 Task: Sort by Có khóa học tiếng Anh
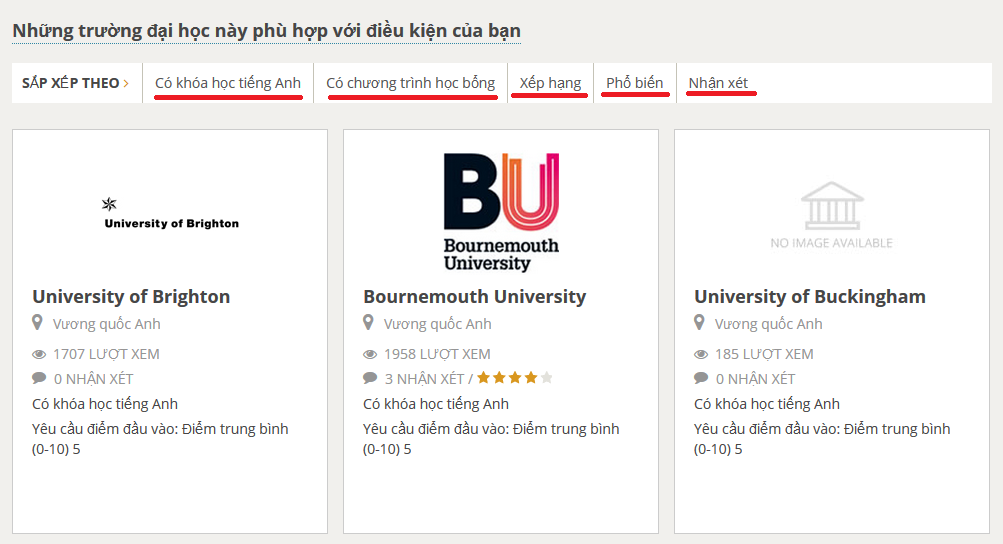point(228,83)
